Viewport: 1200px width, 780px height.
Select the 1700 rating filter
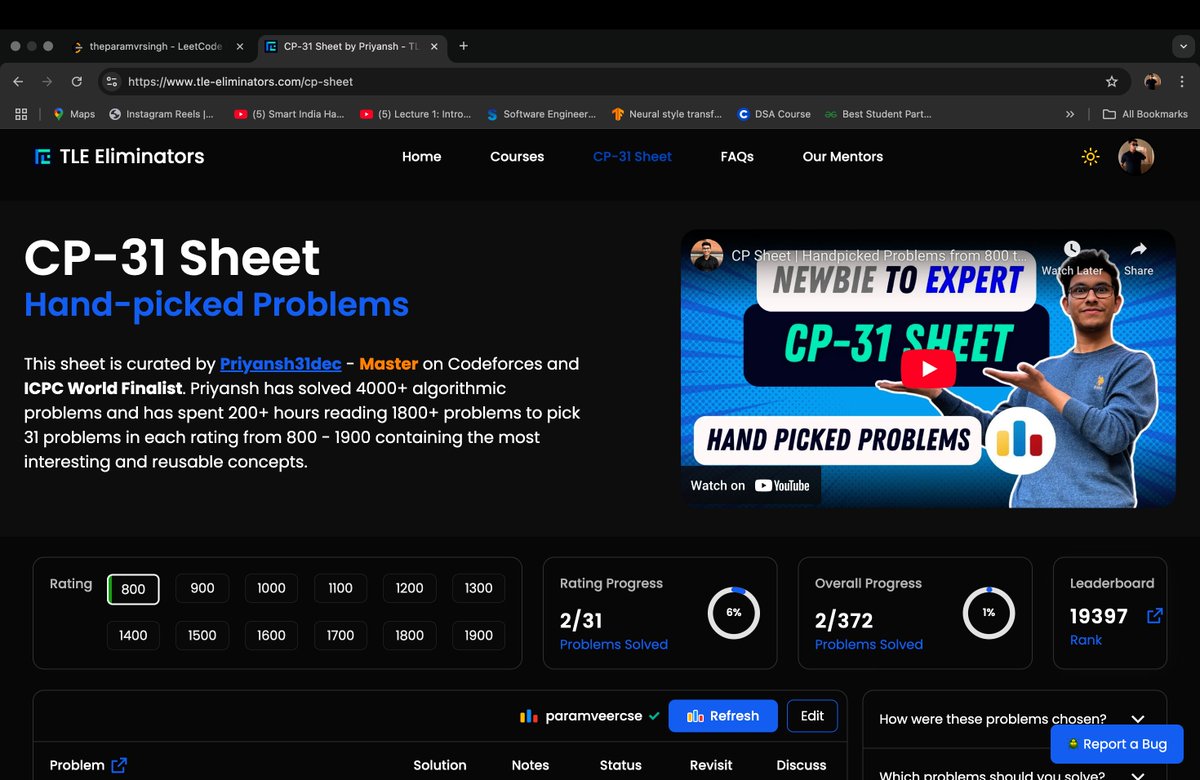pyautogui.click(x=340, y=635)
